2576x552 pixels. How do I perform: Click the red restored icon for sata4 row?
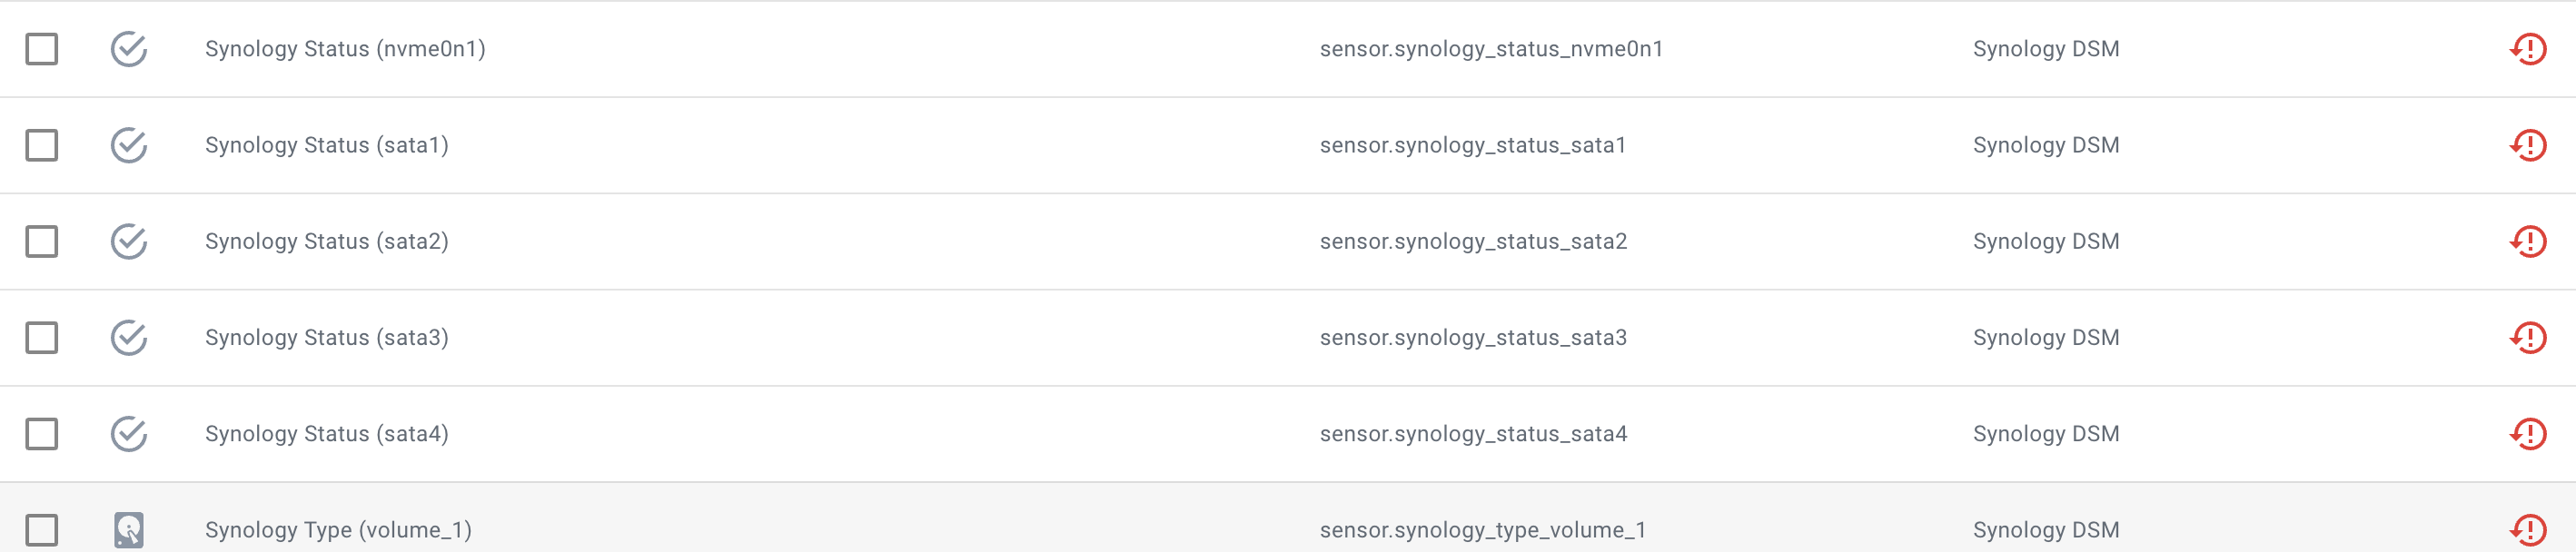(x=2528, y=433)
